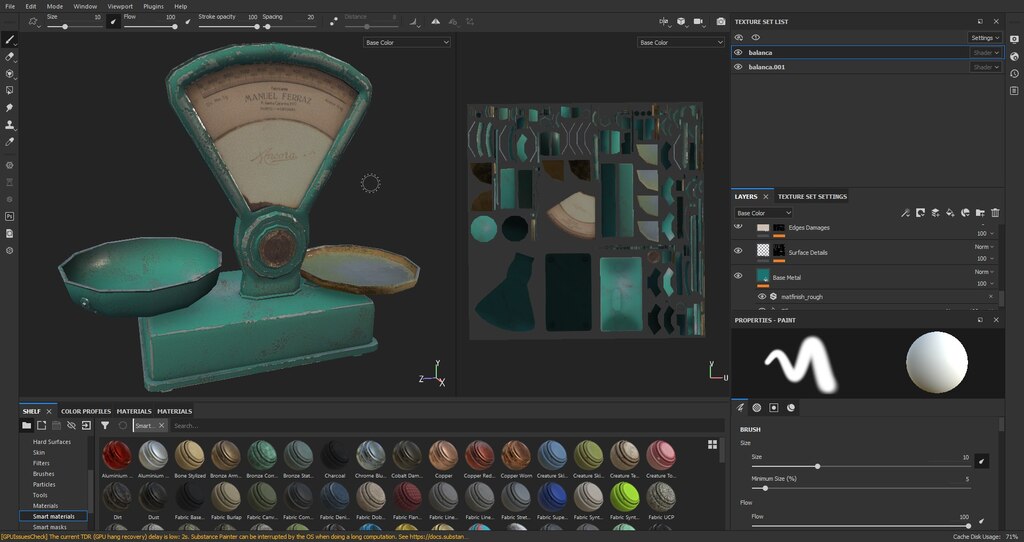Viewport: 1024px width, 542px height.
Task: Hide the matfinish_rough effect
Action: coord(761,296)
